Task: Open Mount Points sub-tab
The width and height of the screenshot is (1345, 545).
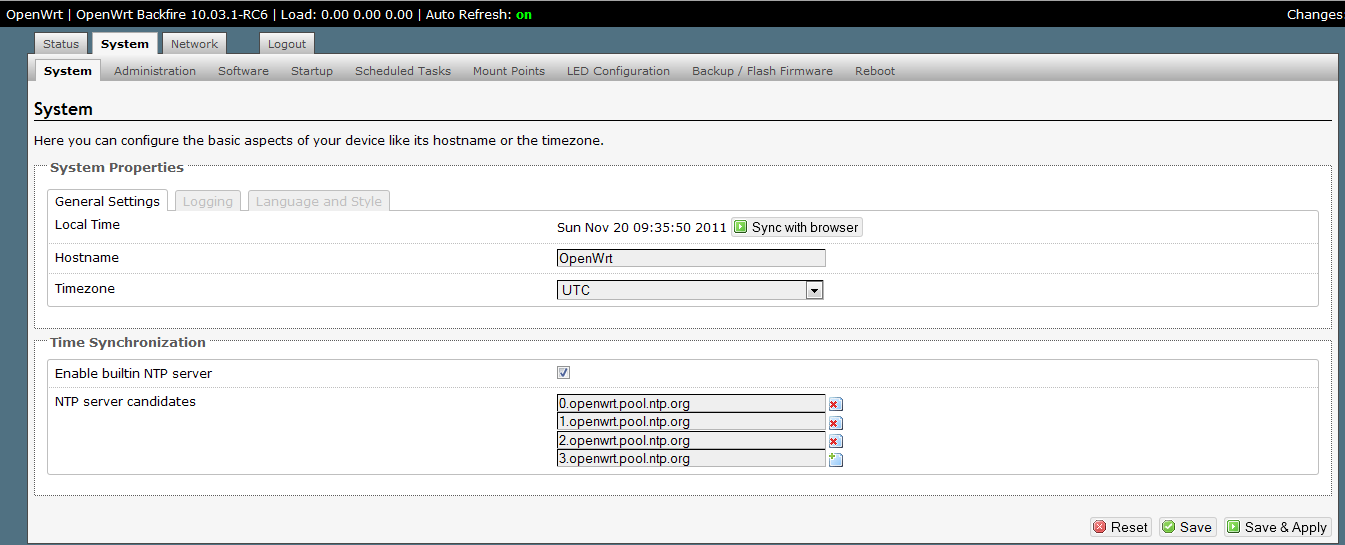Action: (509, 71)
